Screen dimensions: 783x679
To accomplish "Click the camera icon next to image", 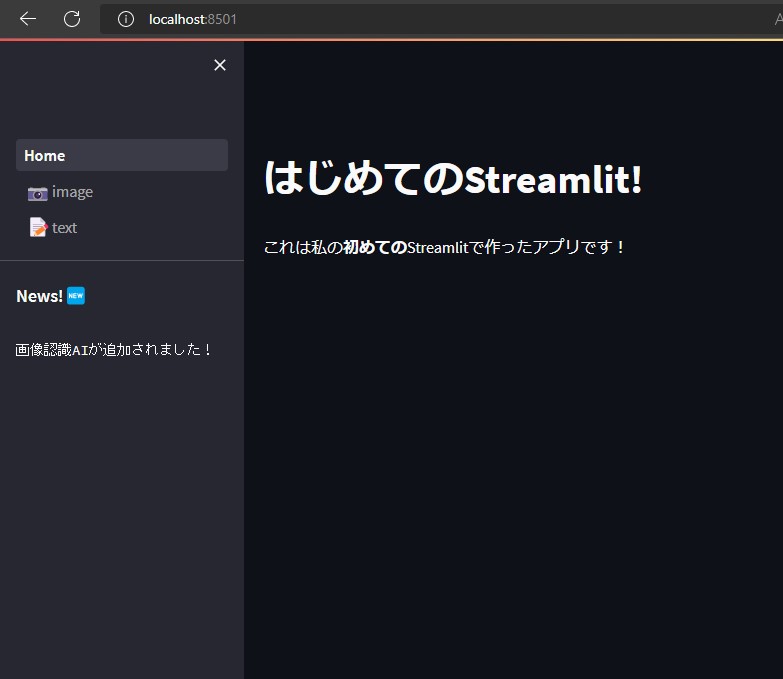I will [37, 193].
